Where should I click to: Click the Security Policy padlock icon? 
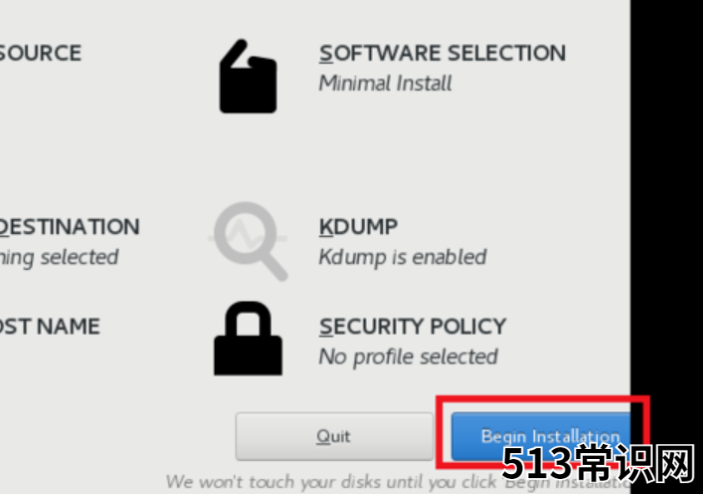tap(248, 338)
